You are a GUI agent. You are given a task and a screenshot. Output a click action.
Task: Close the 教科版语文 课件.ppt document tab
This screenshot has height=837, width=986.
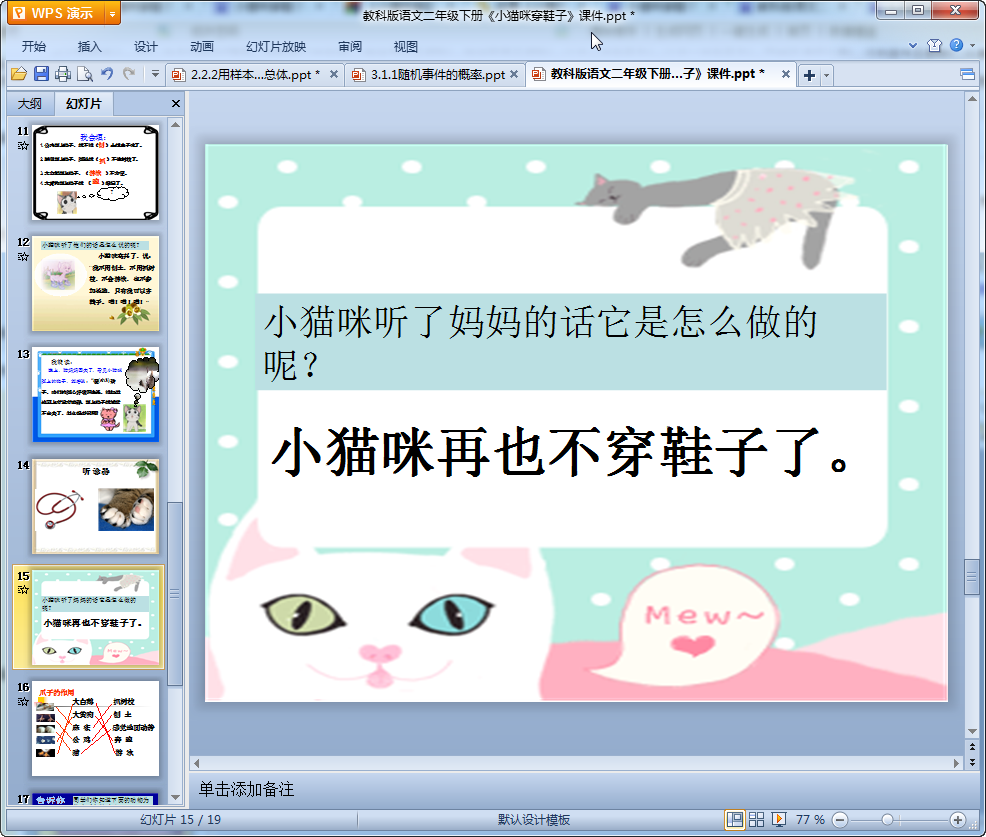click(x=785, y=74)
